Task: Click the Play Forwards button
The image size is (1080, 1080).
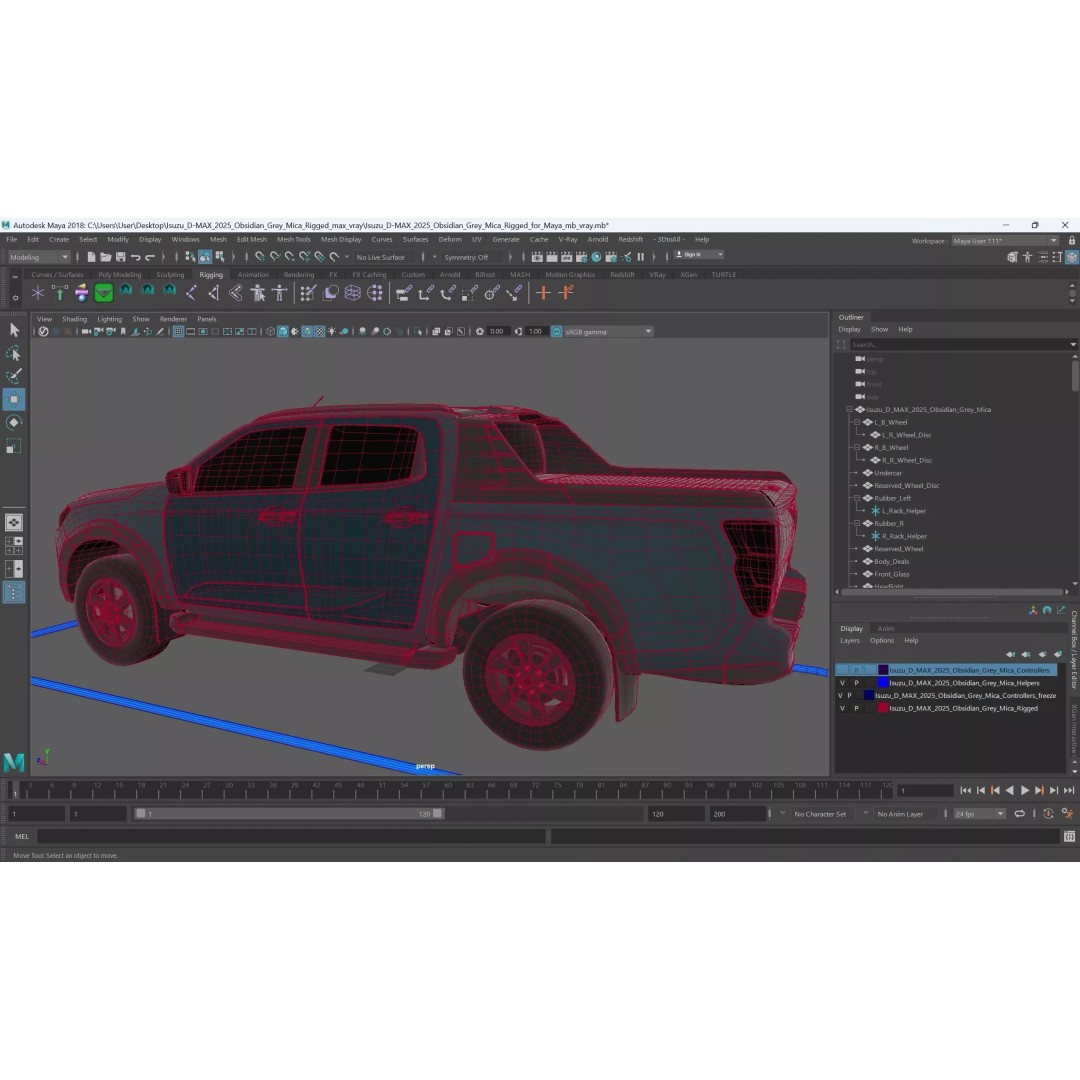Action: point(1024,791)
